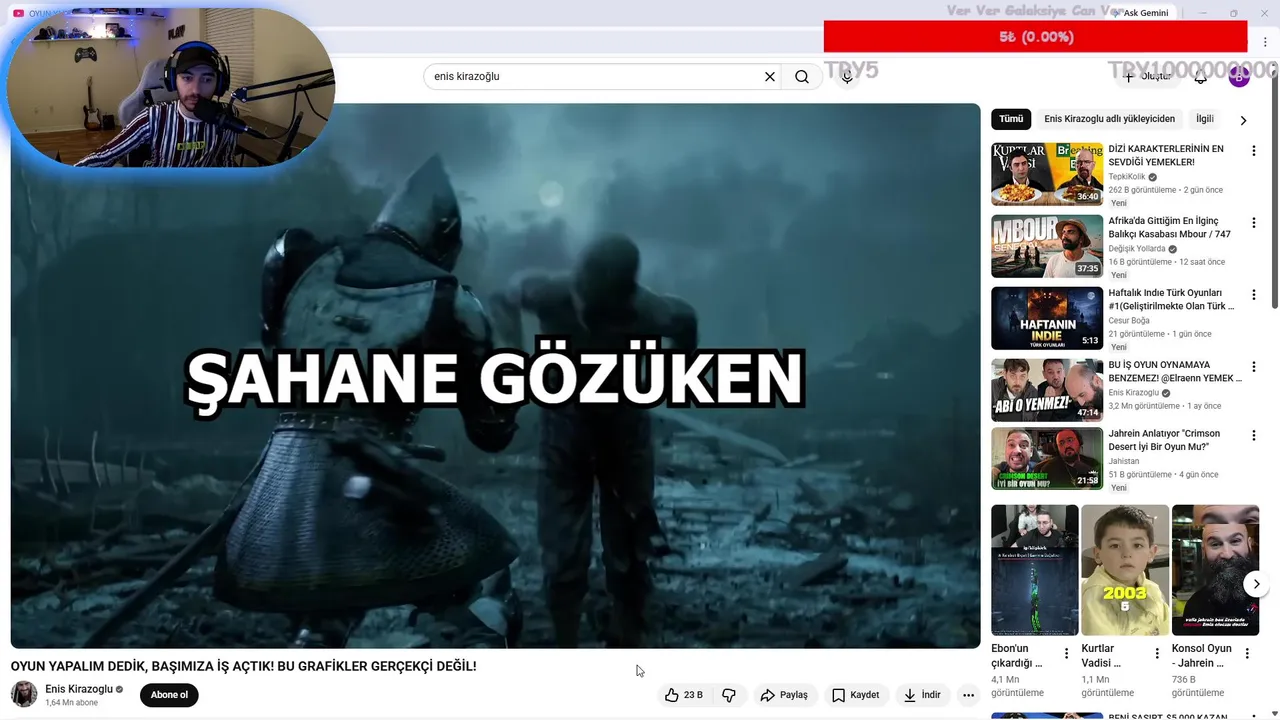Open thumbnail of 'DİZİ KARAKTERLERİNİN EN SEVDİĞİ YEMEKLER'
Viewport: 1280px width, 720px height.
[x=1047, y=174]
